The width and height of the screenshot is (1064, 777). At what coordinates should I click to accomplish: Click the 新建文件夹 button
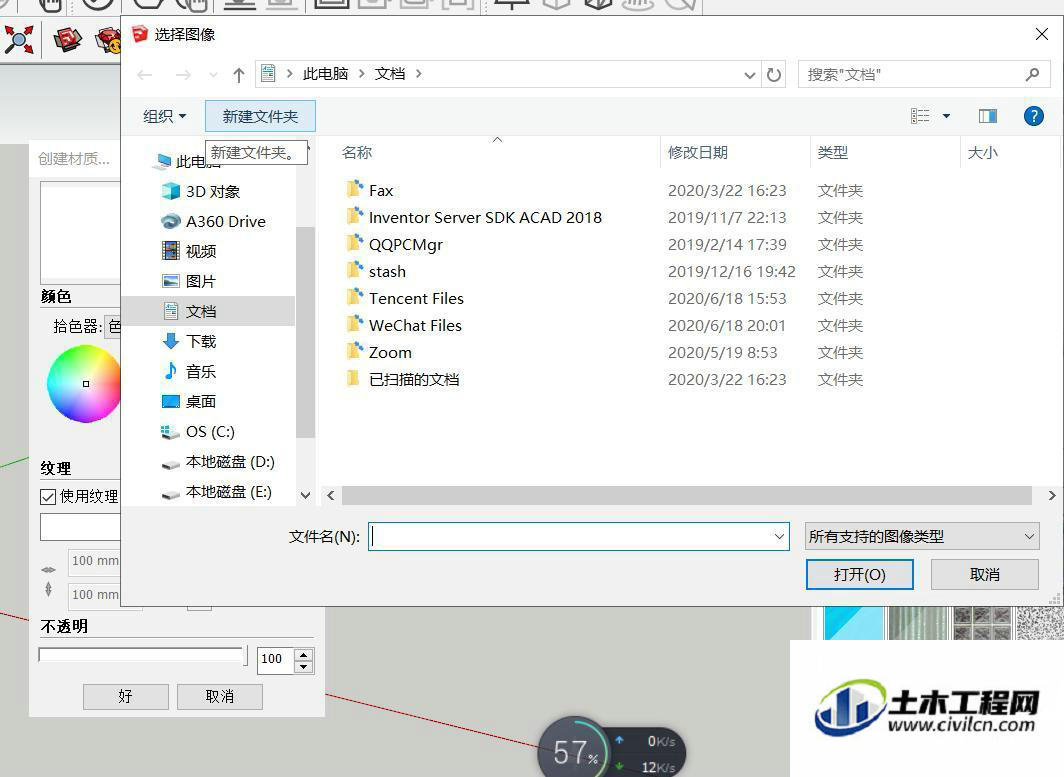(261, 116)
